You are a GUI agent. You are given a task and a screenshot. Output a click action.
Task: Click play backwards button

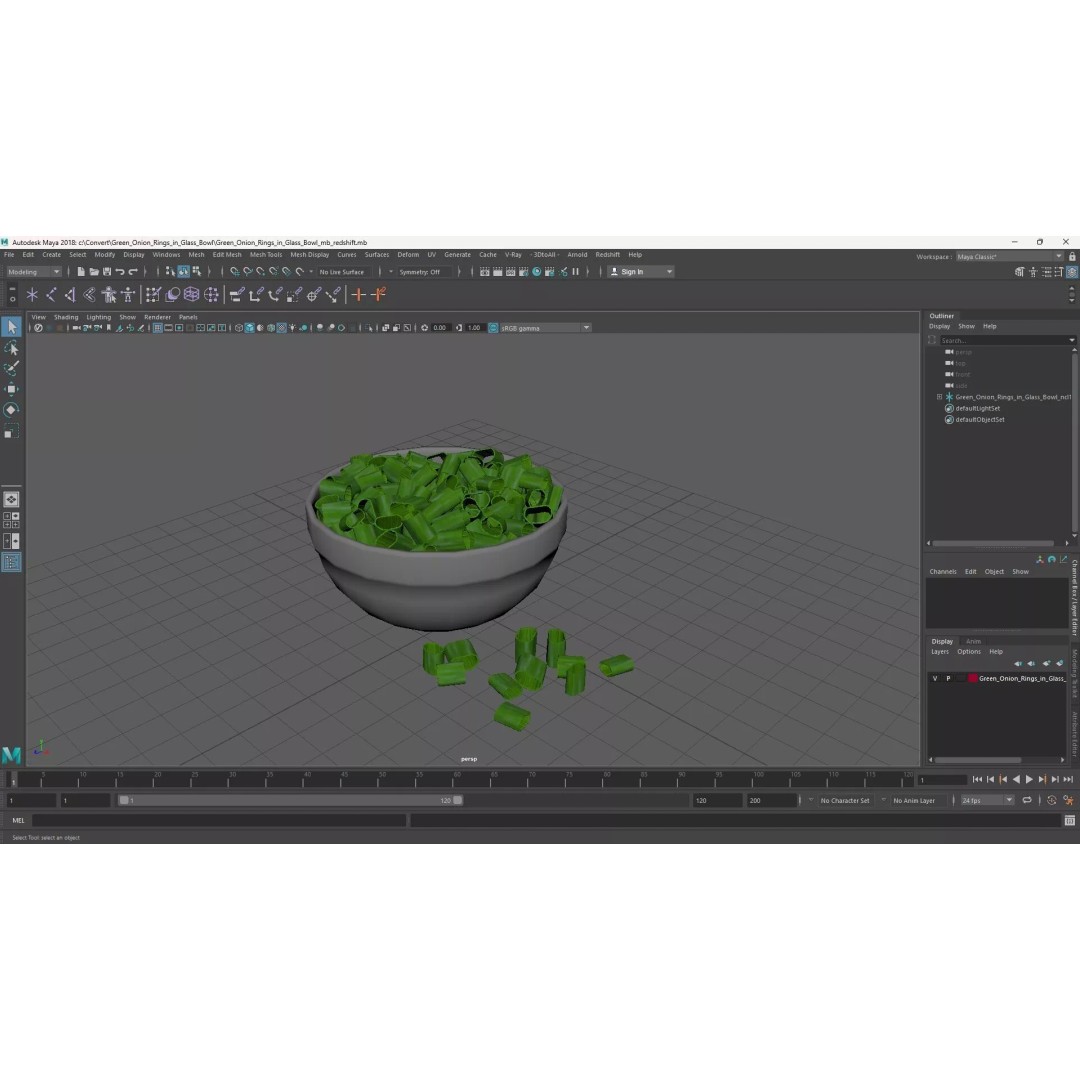[x=1016, y=780]
